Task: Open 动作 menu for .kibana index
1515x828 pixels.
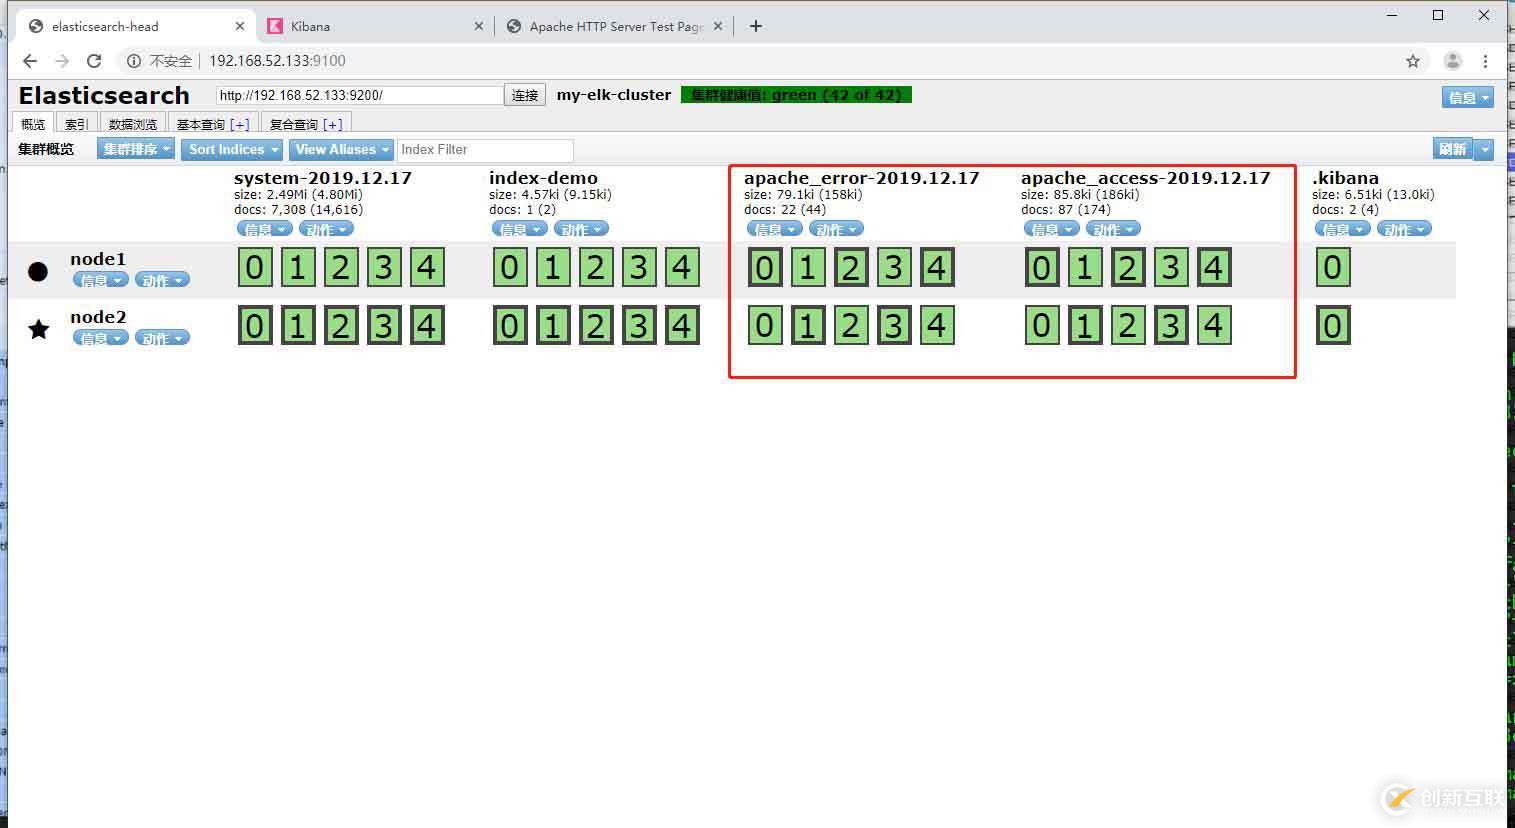Action: (x=1404, y=229)
